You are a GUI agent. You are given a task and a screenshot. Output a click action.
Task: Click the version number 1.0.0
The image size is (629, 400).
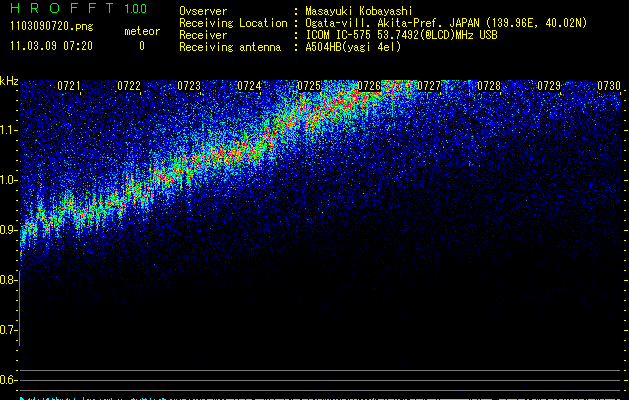click(135, 9)
